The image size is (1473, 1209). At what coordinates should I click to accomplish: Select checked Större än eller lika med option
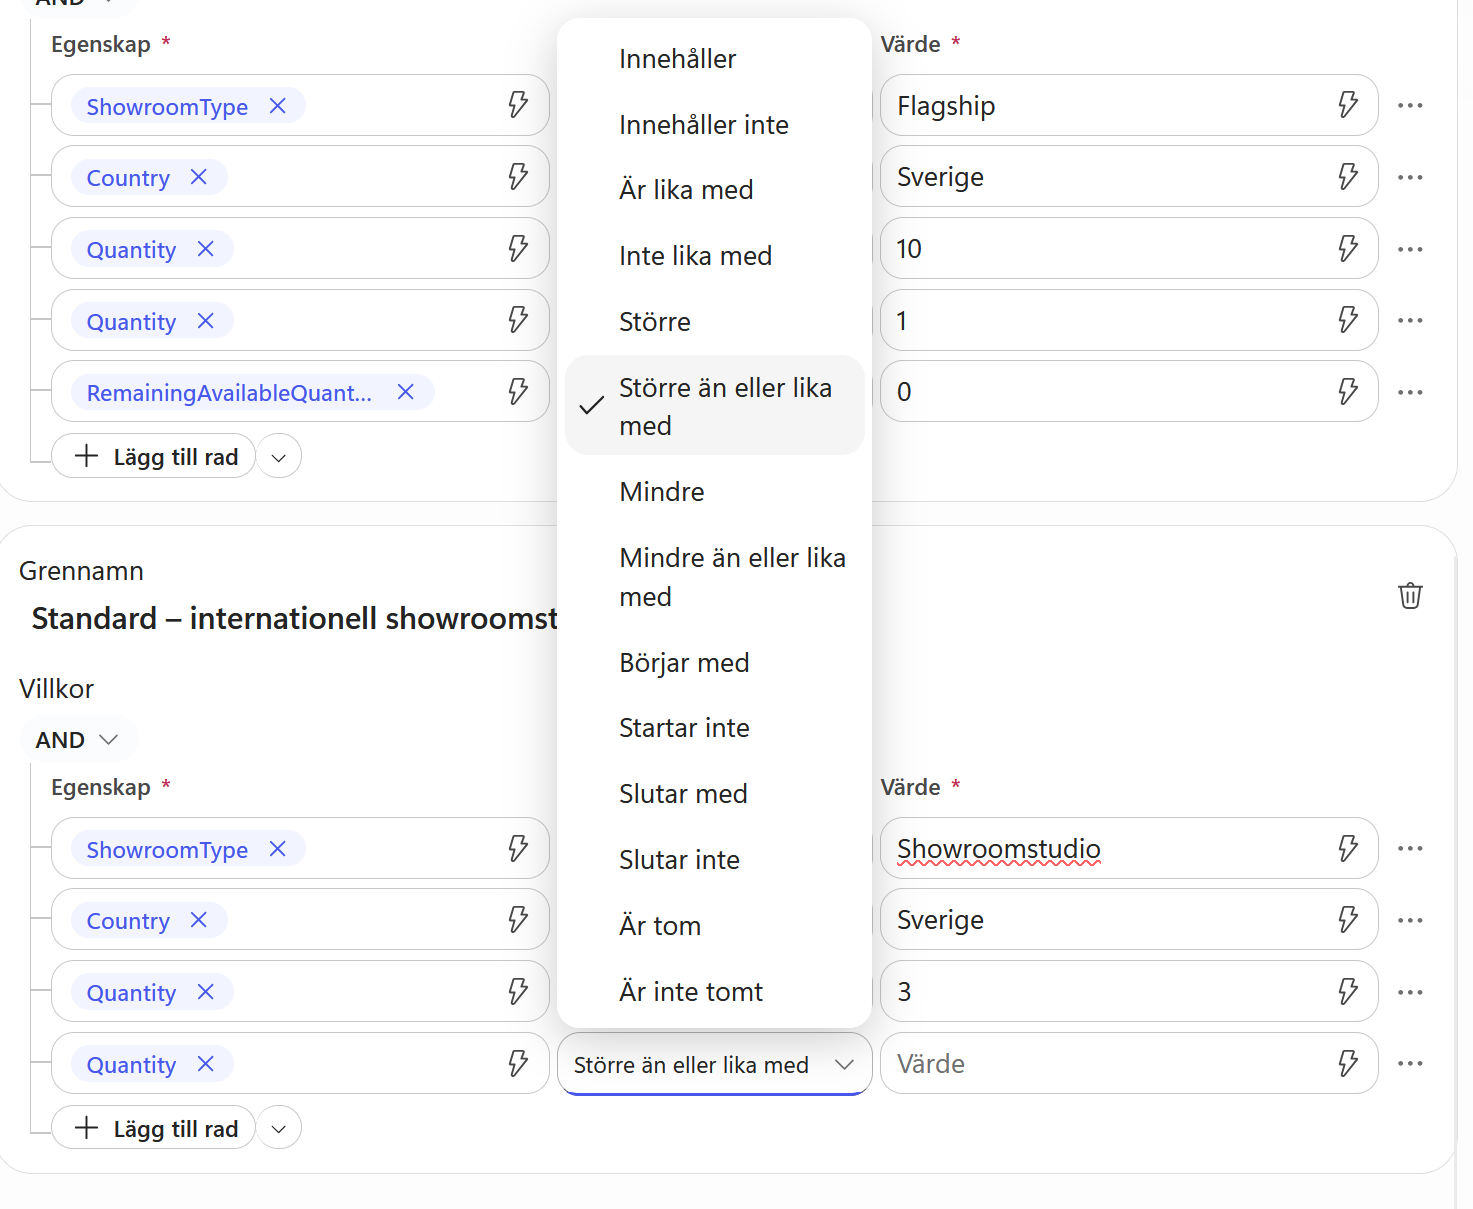[x=715, y=406]
